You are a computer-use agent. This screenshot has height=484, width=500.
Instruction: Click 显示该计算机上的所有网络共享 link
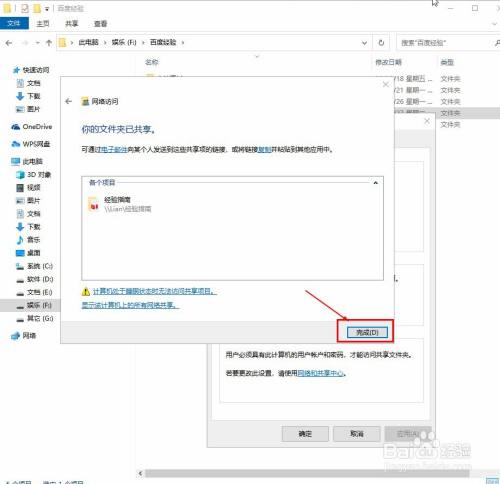coord(130,305)
